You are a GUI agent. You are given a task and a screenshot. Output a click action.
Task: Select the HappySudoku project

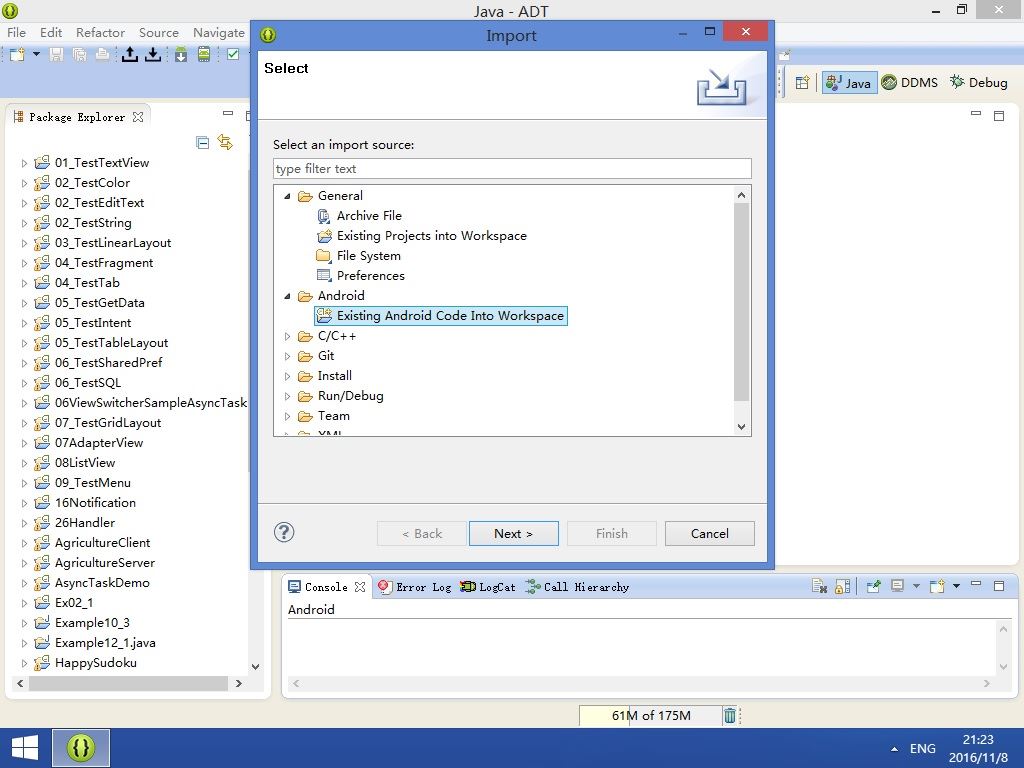coord(95,663)
